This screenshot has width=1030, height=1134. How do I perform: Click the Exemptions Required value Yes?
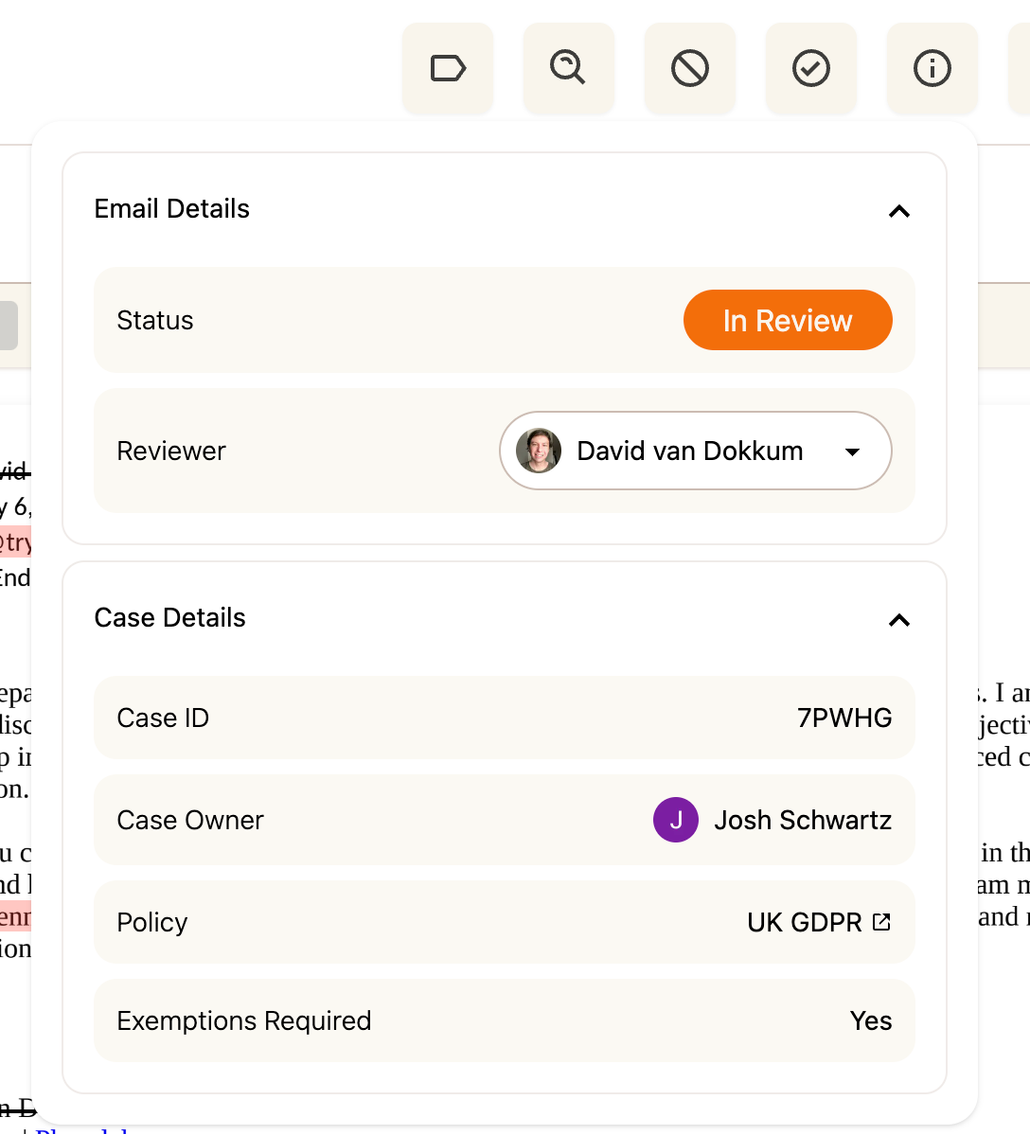click(x=871, y=1020)
